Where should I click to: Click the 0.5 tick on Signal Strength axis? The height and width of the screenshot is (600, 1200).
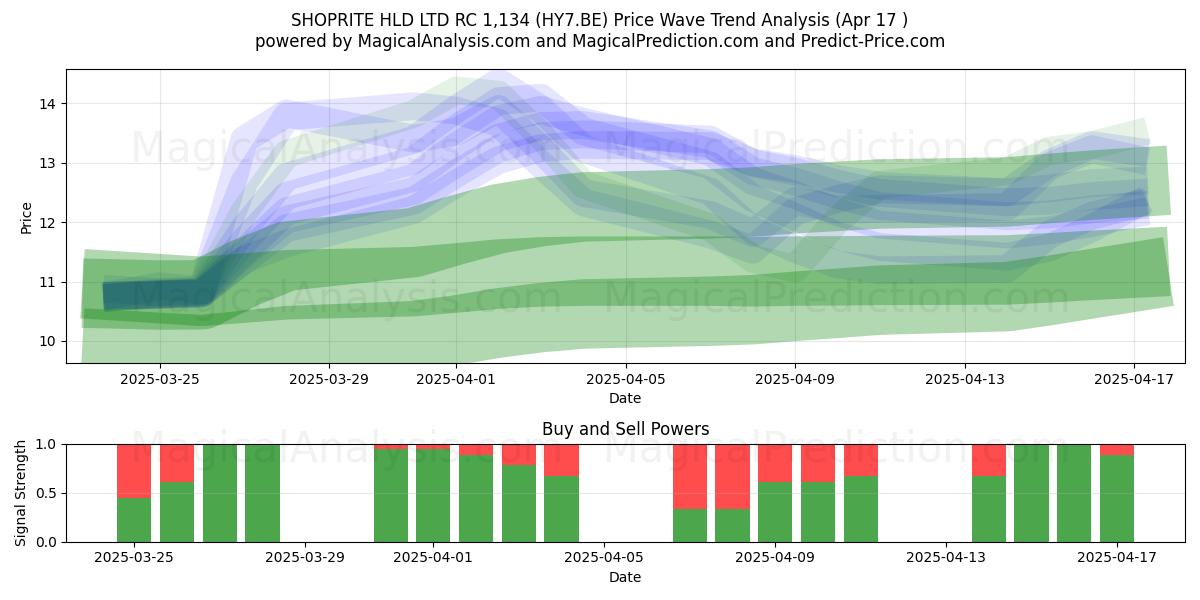[48, 493]
